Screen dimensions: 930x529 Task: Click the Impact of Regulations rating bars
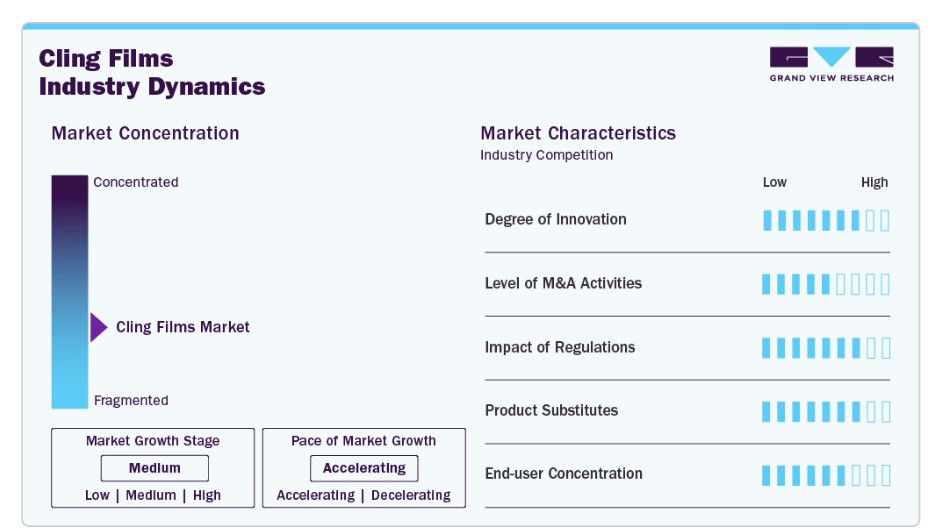(826, 348)
